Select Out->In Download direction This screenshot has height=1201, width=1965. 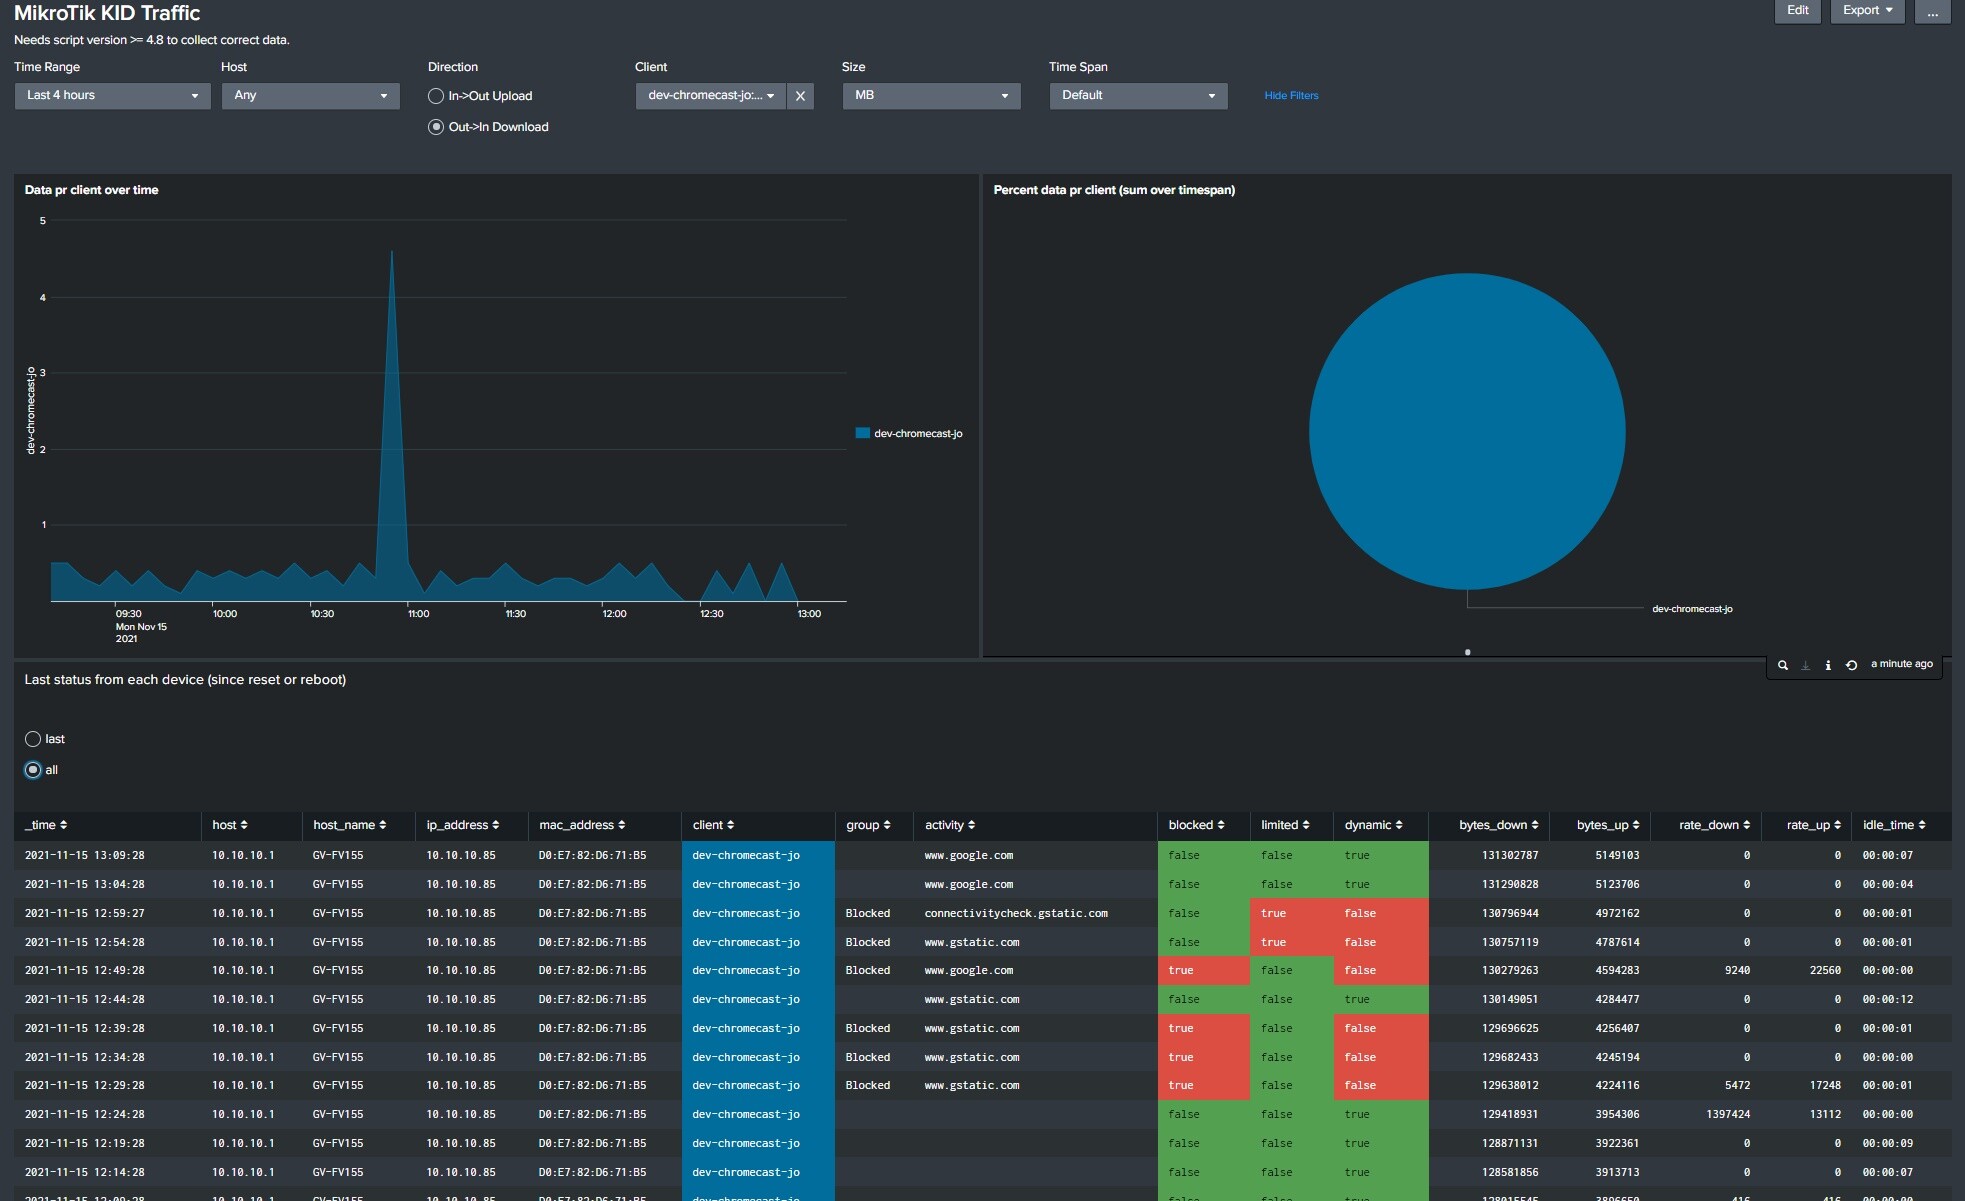click(x=436, y=127)
